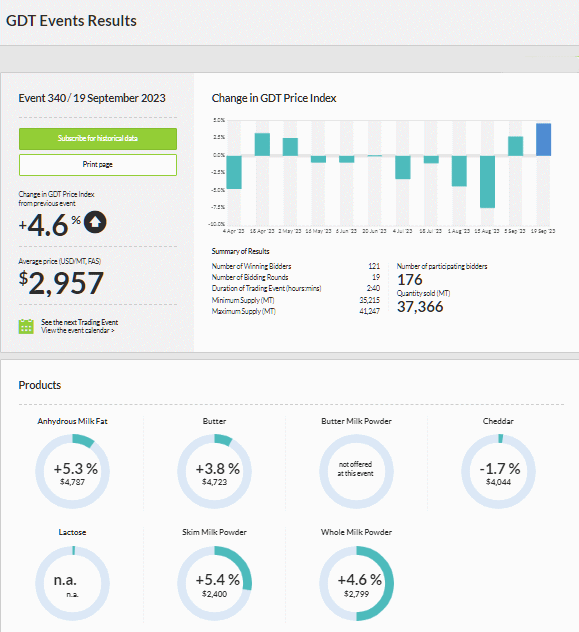Viewport: 579px width, 632px height.
Task: Select the 16 May '23 bar in the chart
Action: [318, 159]
